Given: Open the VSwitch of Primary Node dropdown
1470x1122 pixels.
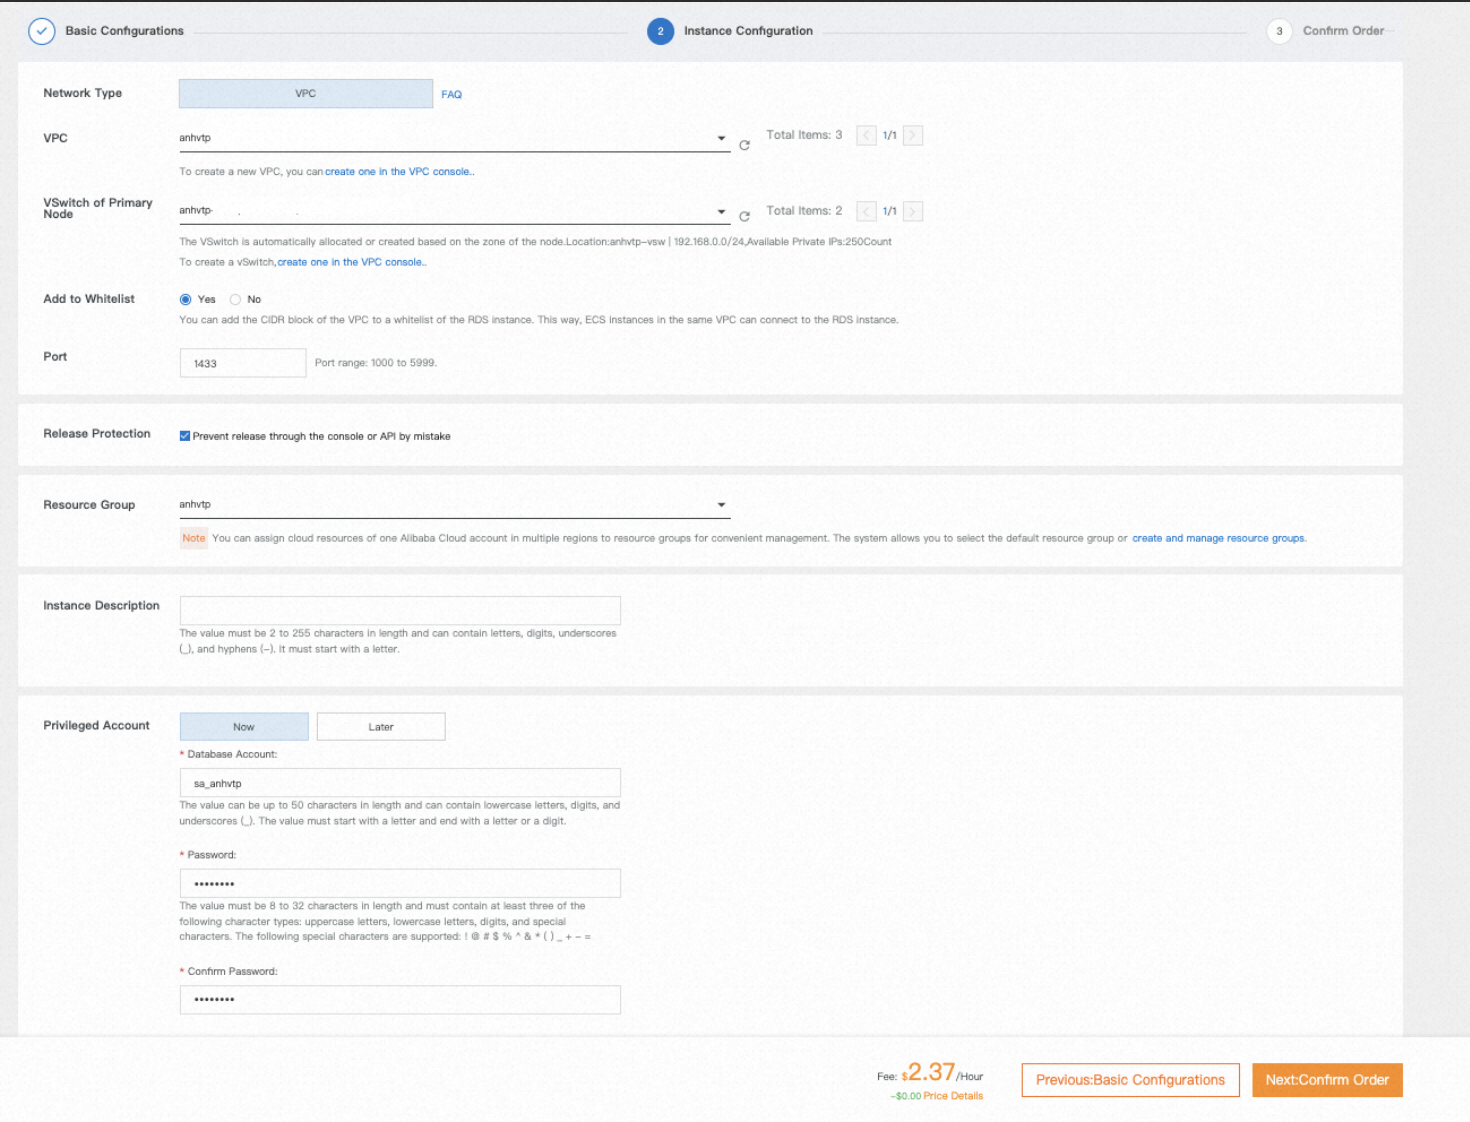Looking at the screenshot, I should [454, 211].
